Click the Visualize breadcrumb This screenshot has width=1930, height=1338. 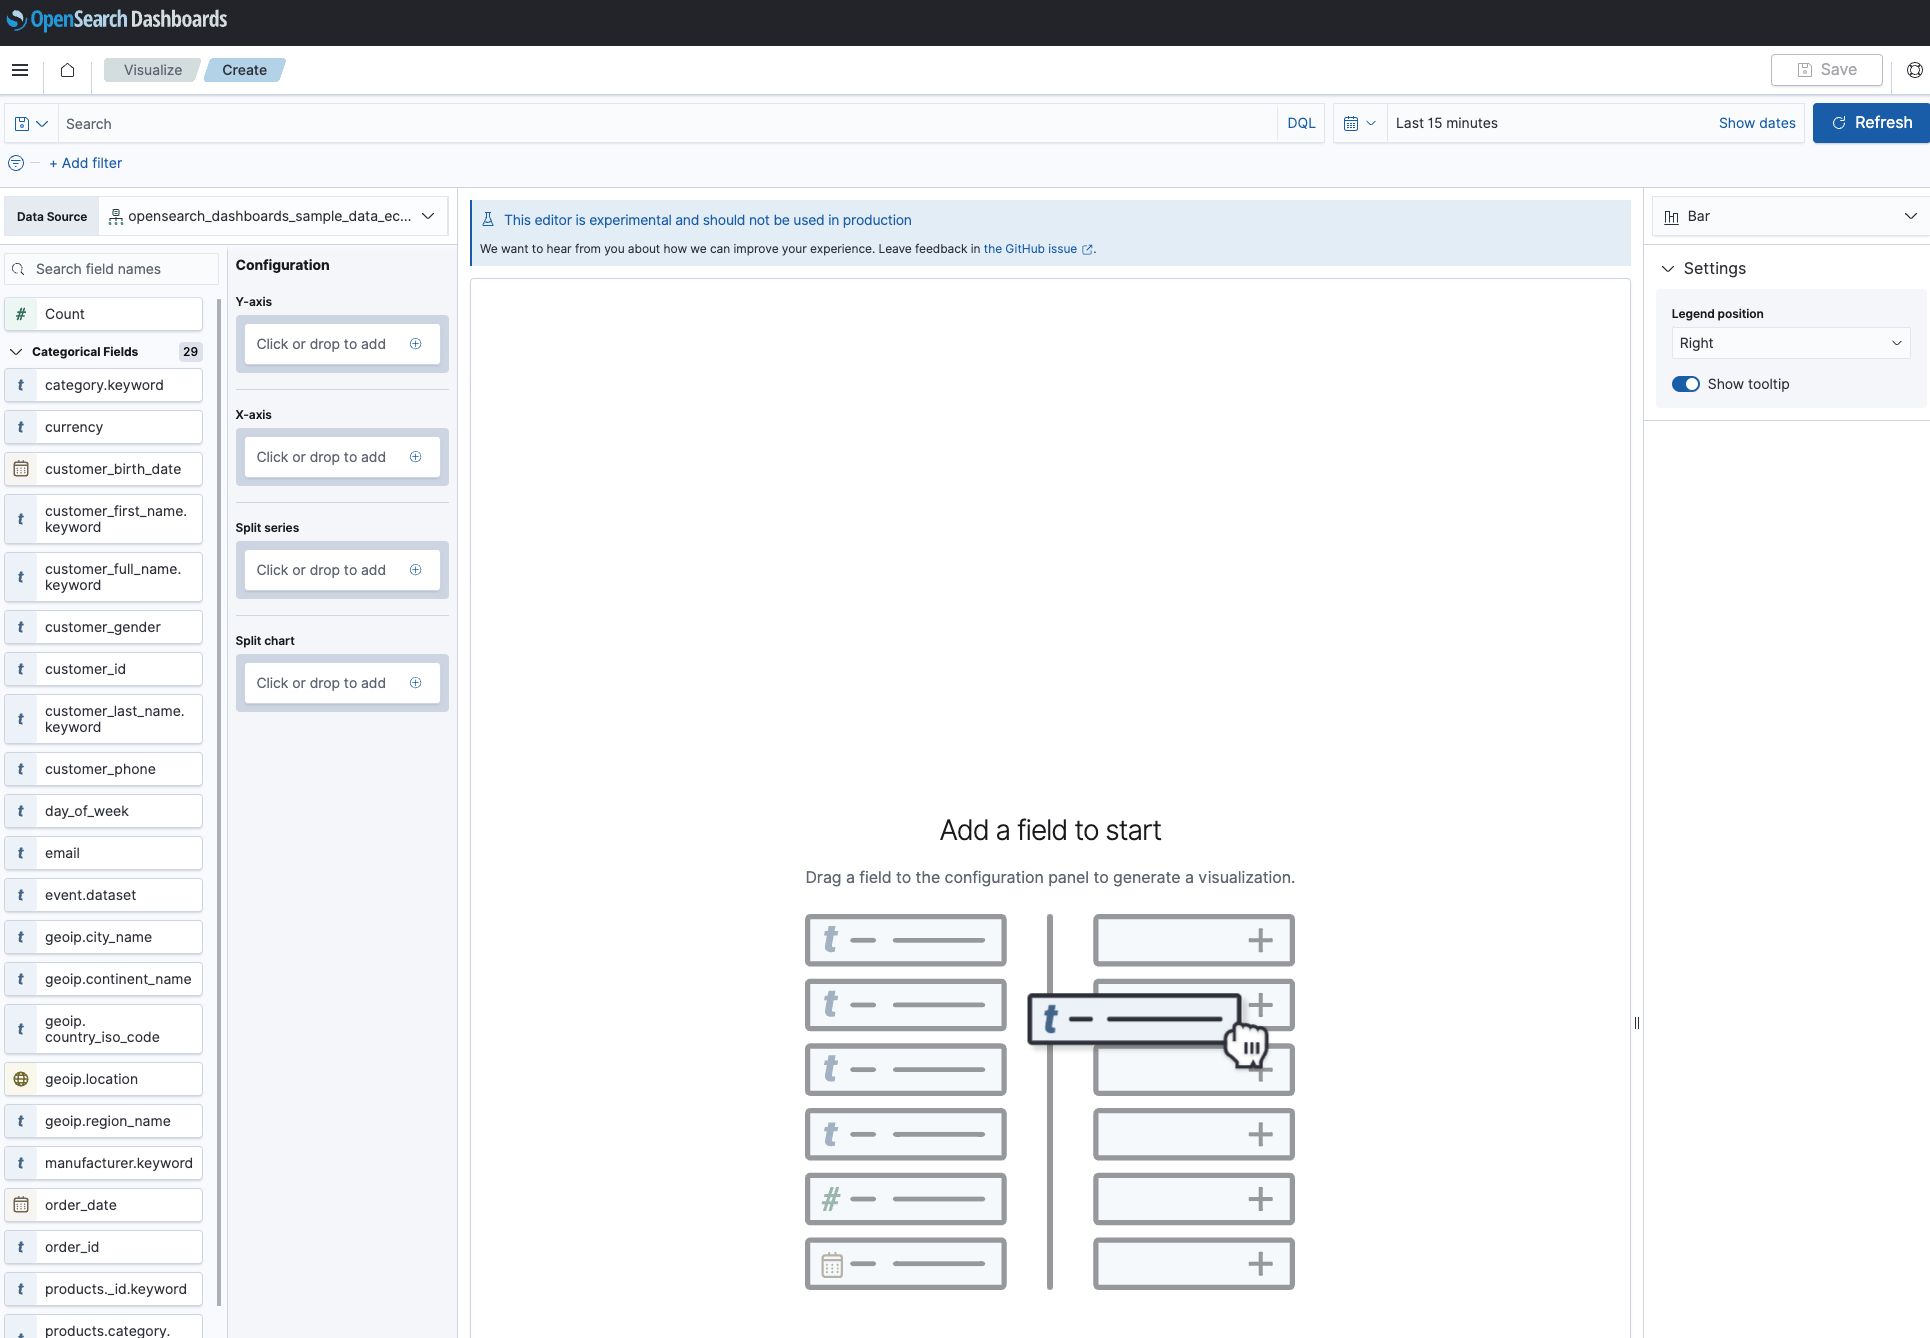[x=153, y=70]
